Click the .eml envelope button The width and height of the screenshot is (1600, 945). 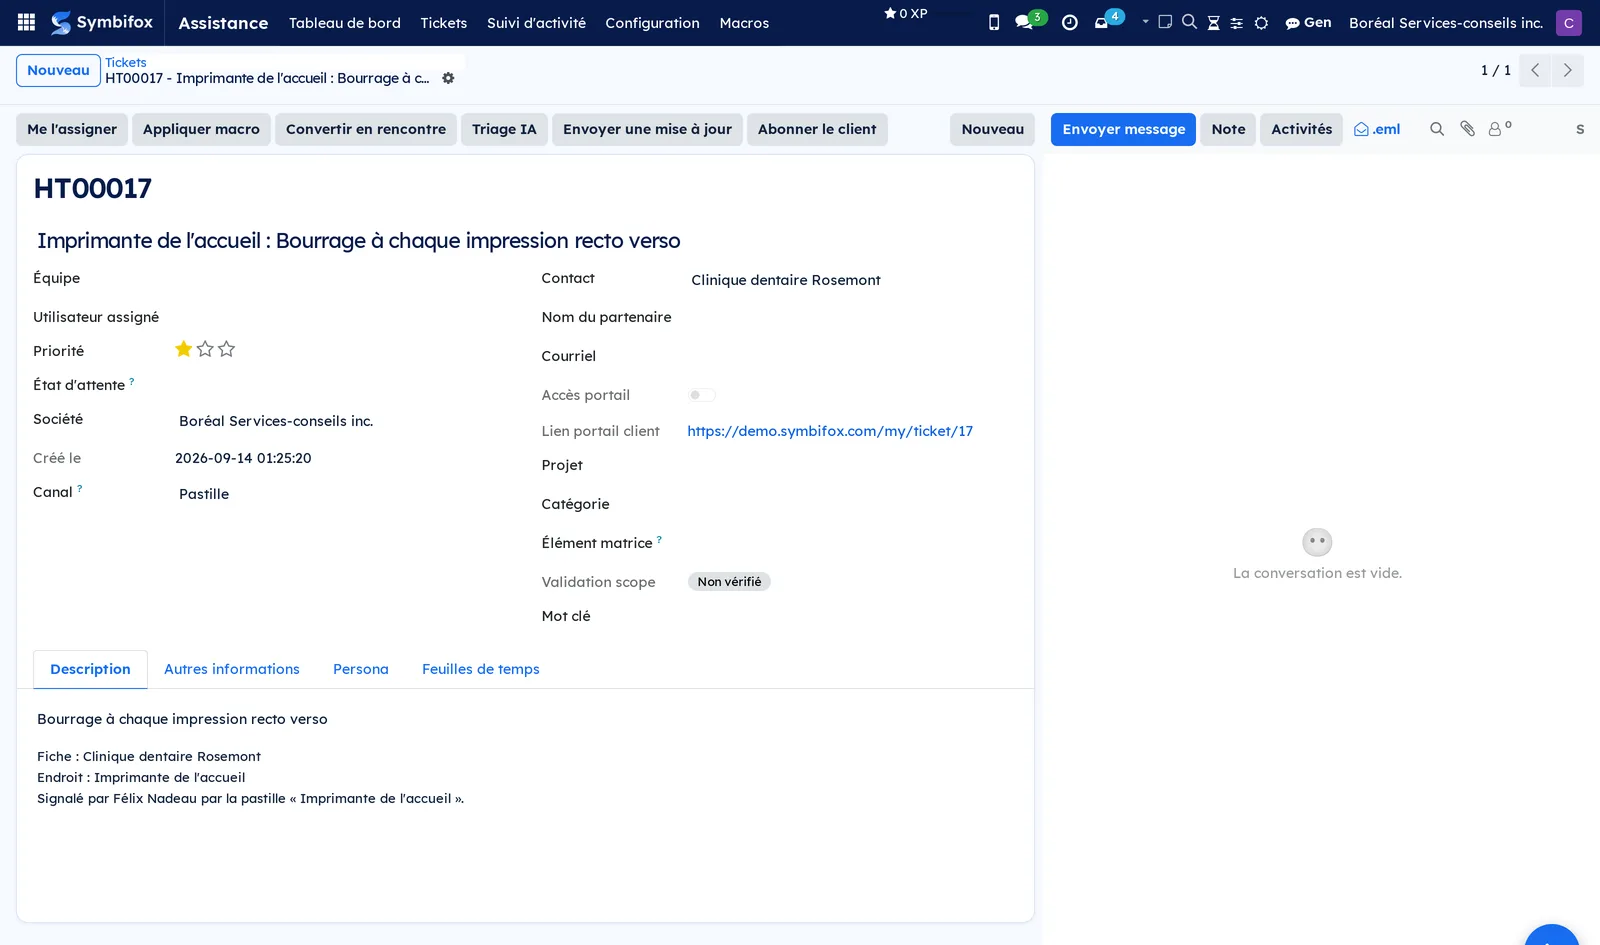coord(1377,129)
